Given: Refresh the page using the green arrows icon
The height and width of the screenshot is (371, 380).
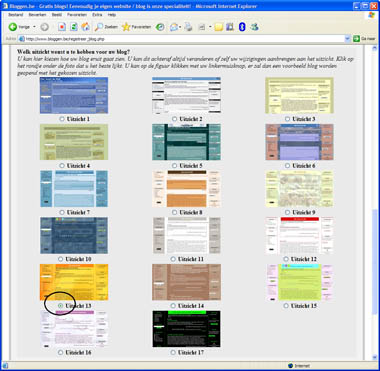Looking at the screenshot, I should [73, 27].
